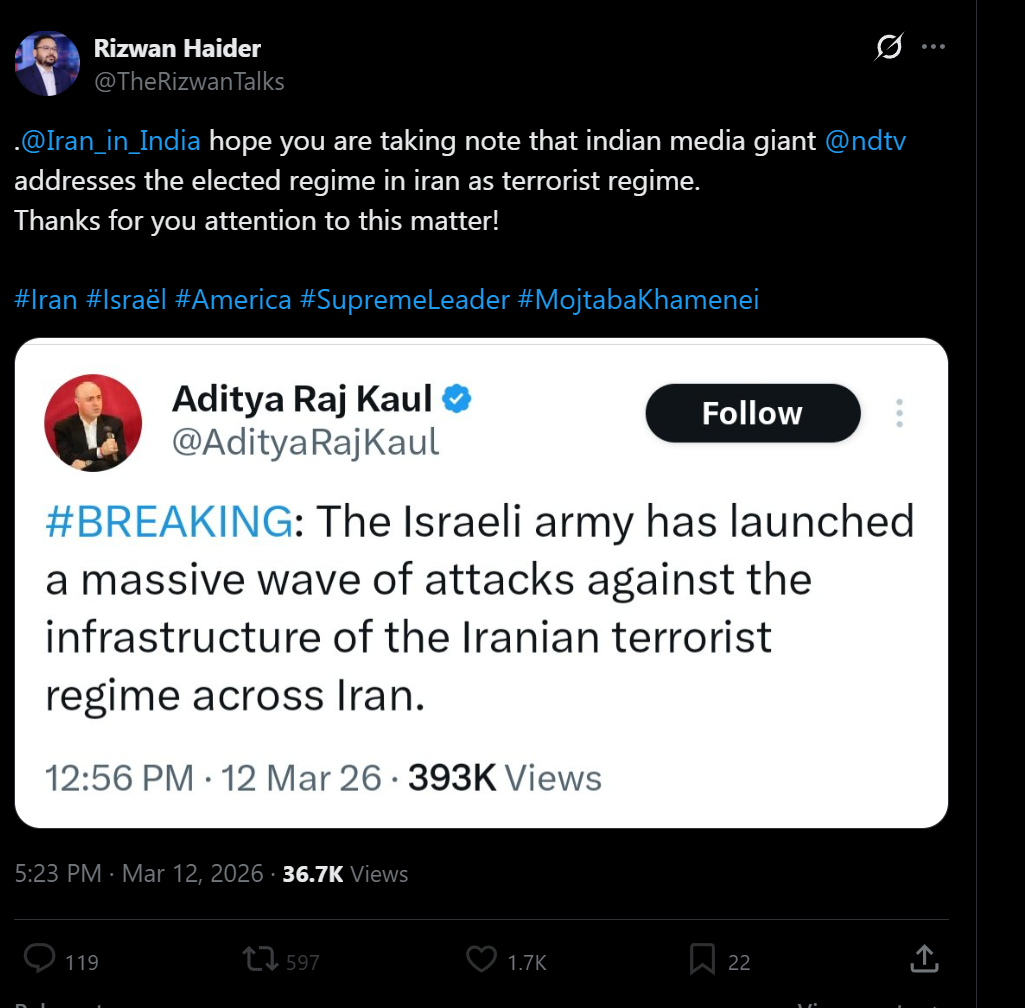Like the post with the heart icon

(481, 960)
